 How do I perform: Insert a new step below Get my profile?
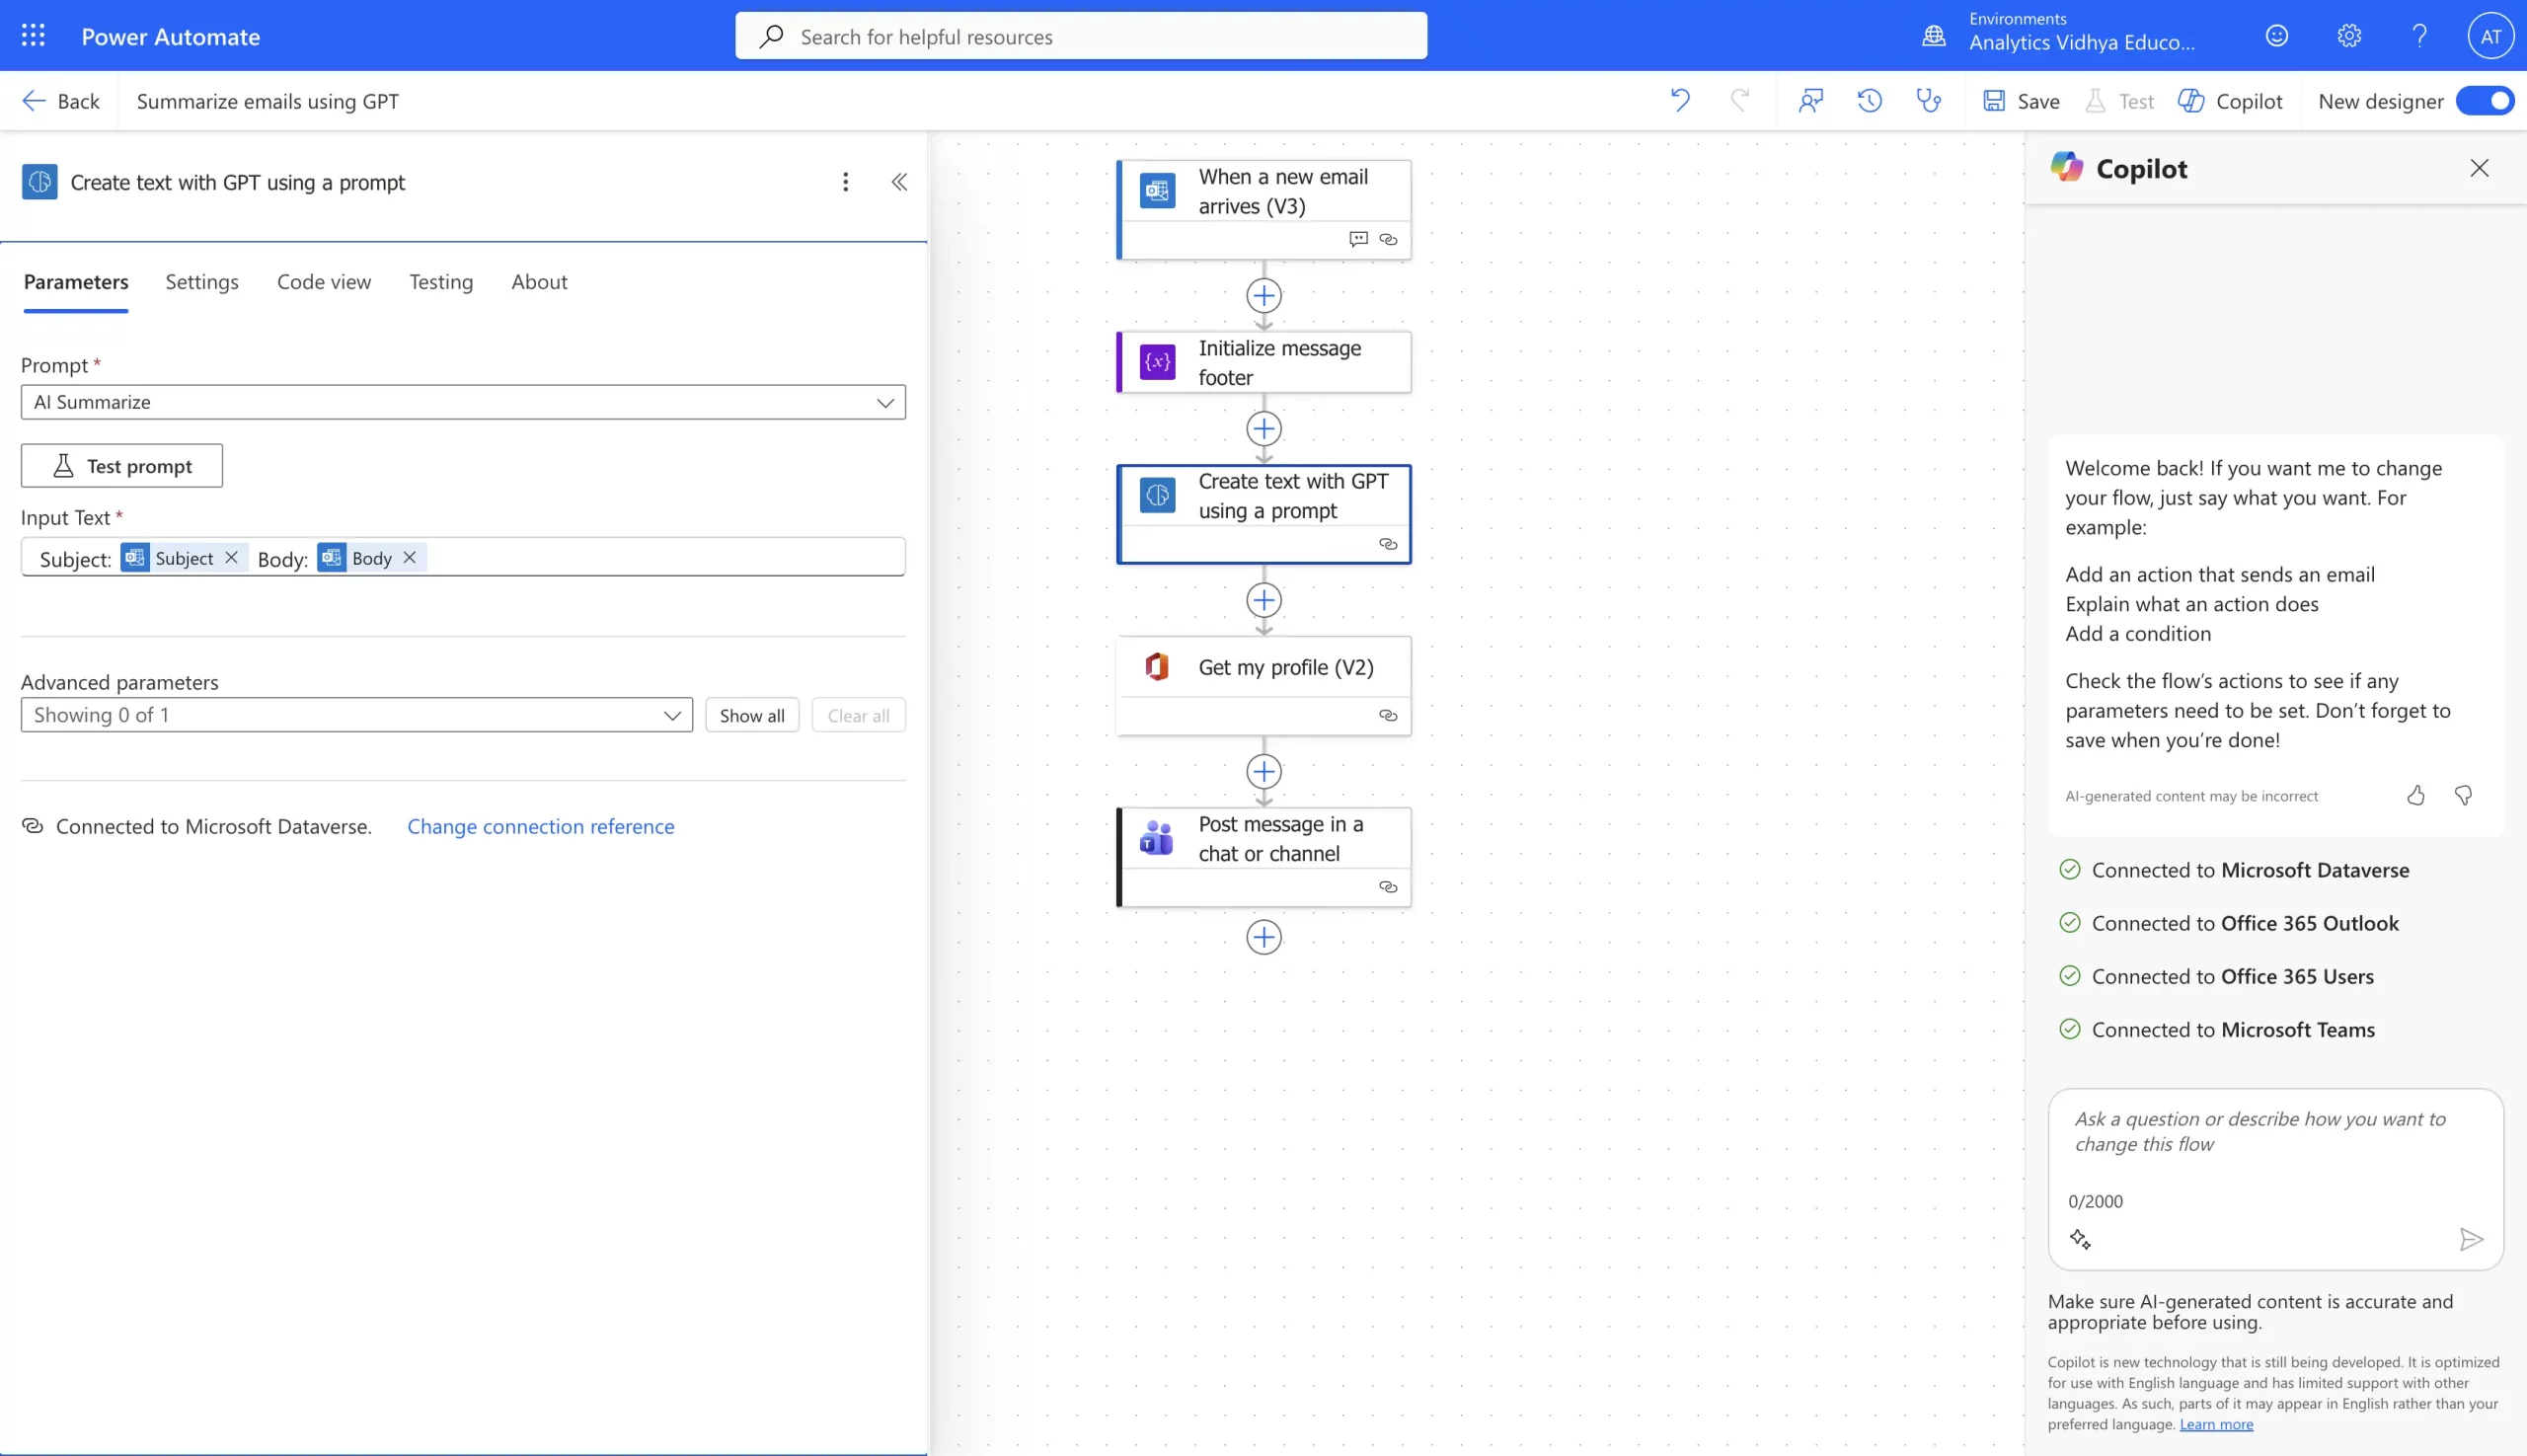(1263, 771)
